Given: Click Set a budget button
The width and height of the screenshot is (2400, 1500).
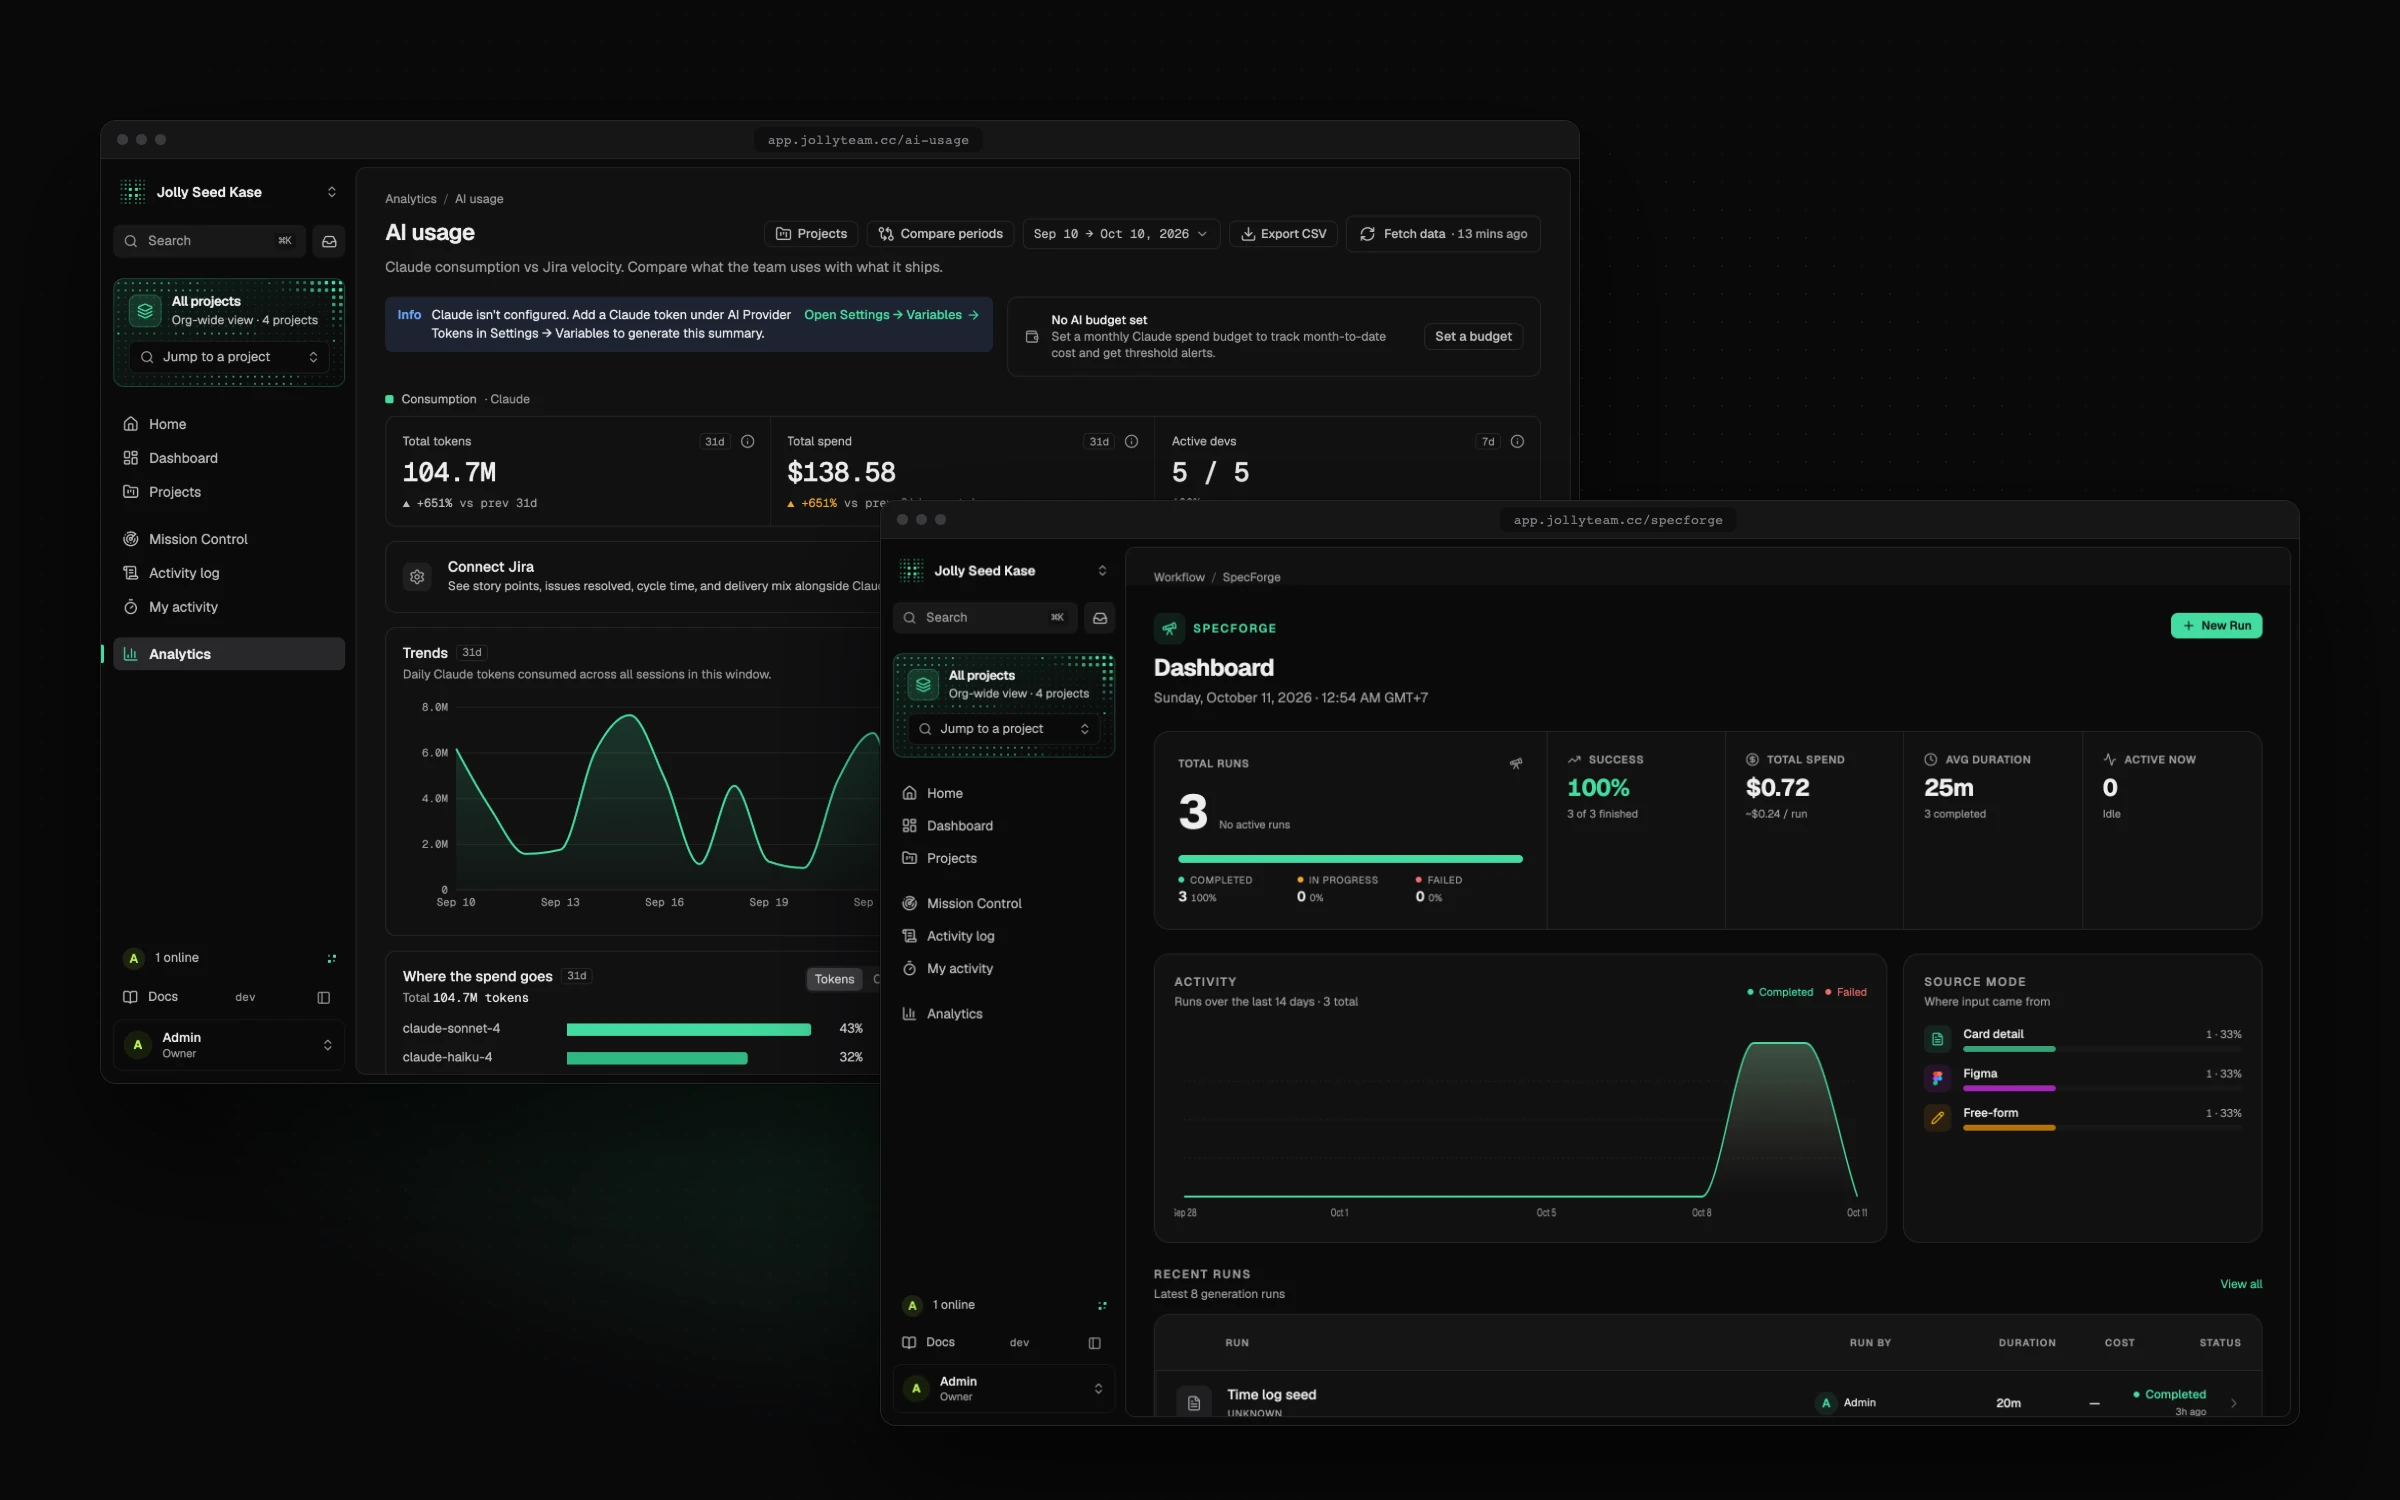Looking at the screenshot, I should [1473, 336].
